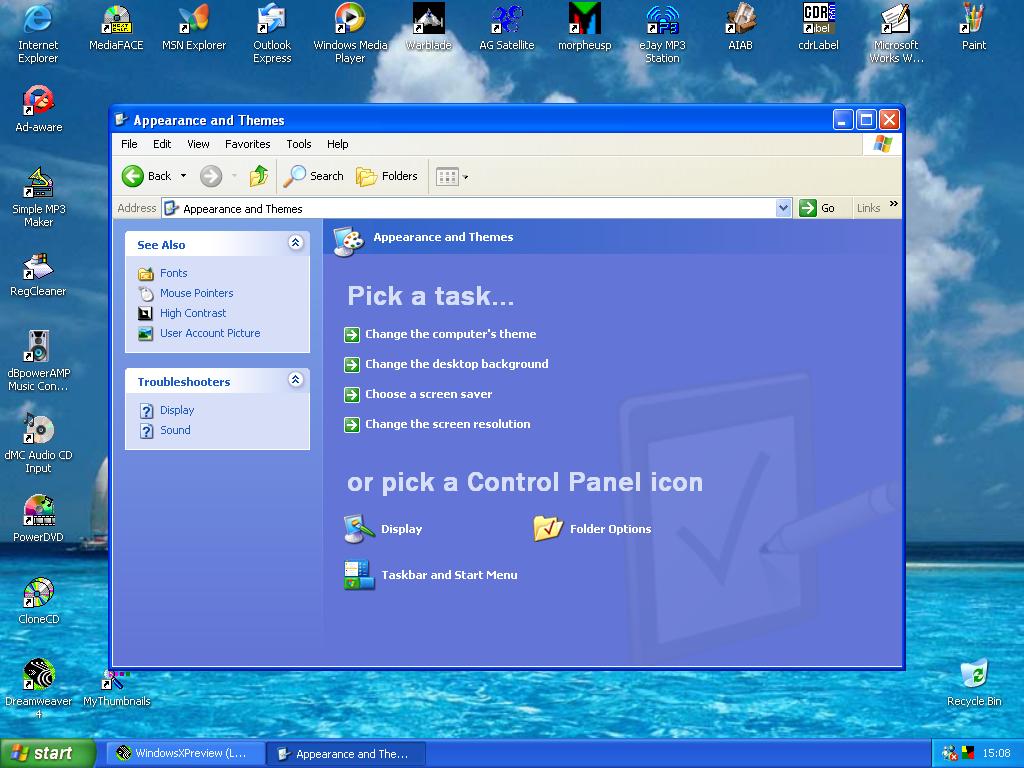Open Windows Media Player desktop icon
The width and height of the screenshot is (1024, 768).
tap(350, 19)
